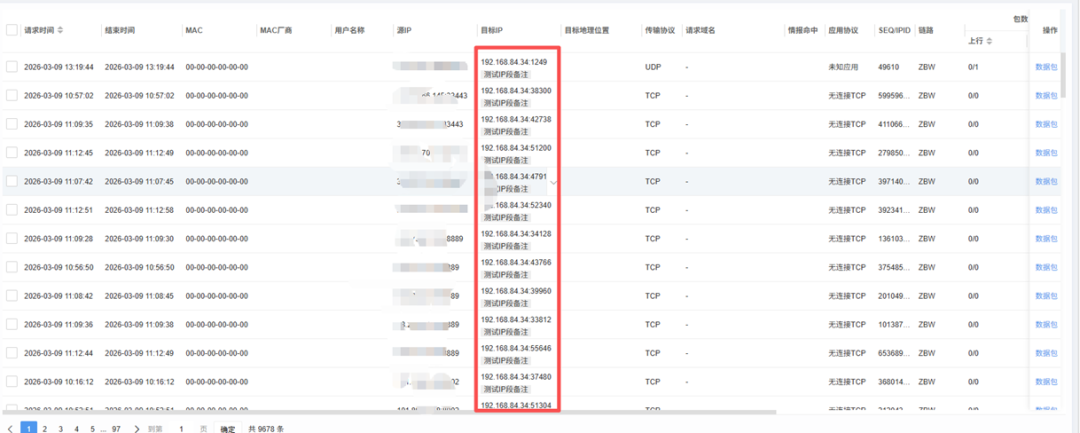Screen dimensions: 1080x433
Task: Confirm page jump with 确定 button
Action: click(227, 428)
